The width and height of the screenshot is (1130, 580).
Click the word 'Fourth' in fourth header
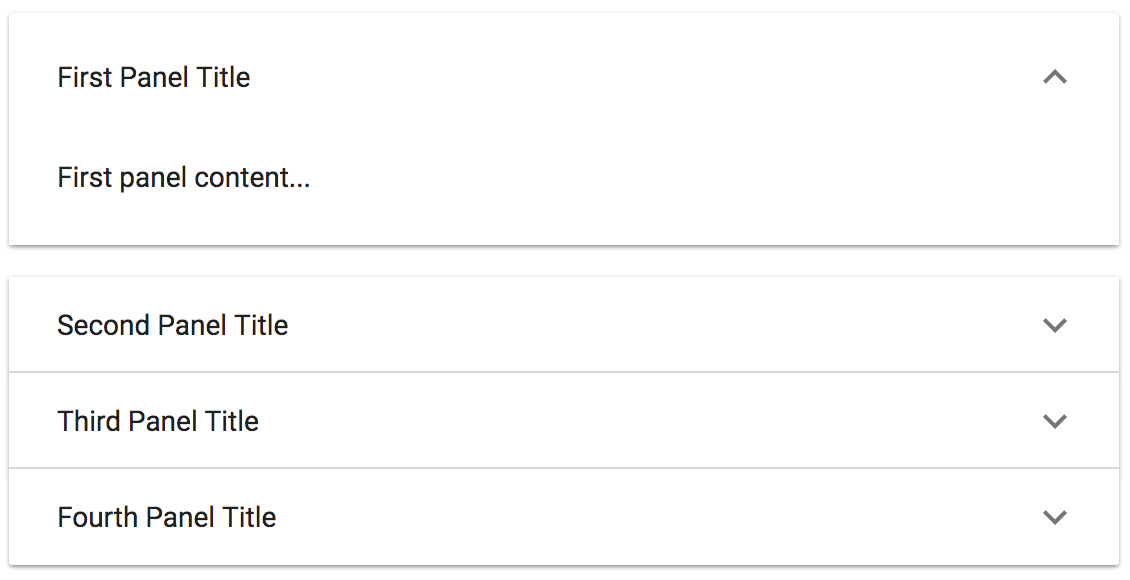coord(98,517)
